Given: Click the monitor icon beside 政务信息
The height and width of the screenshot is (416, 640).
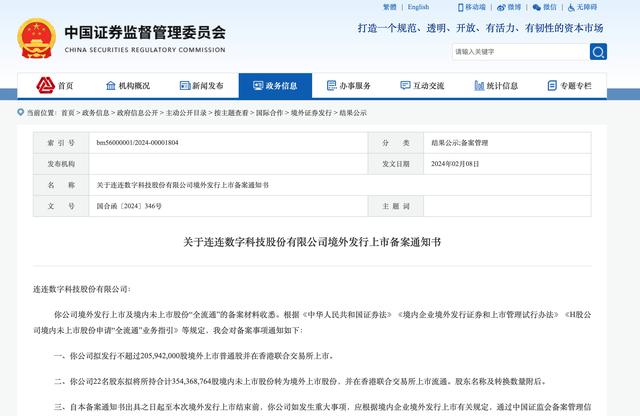Looking at the screenshot, I should point(258,85).
